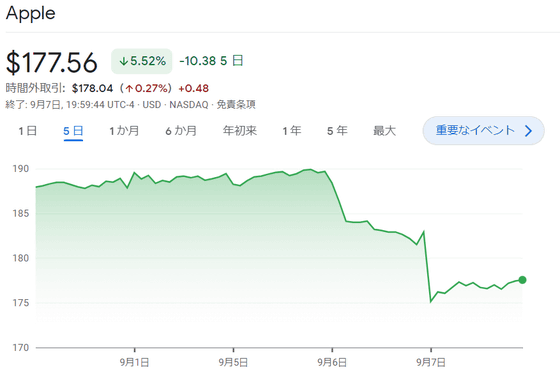Select the 5年 range tab
The width and height of the screenshot is (560, 381).
(x=337, y=131)
